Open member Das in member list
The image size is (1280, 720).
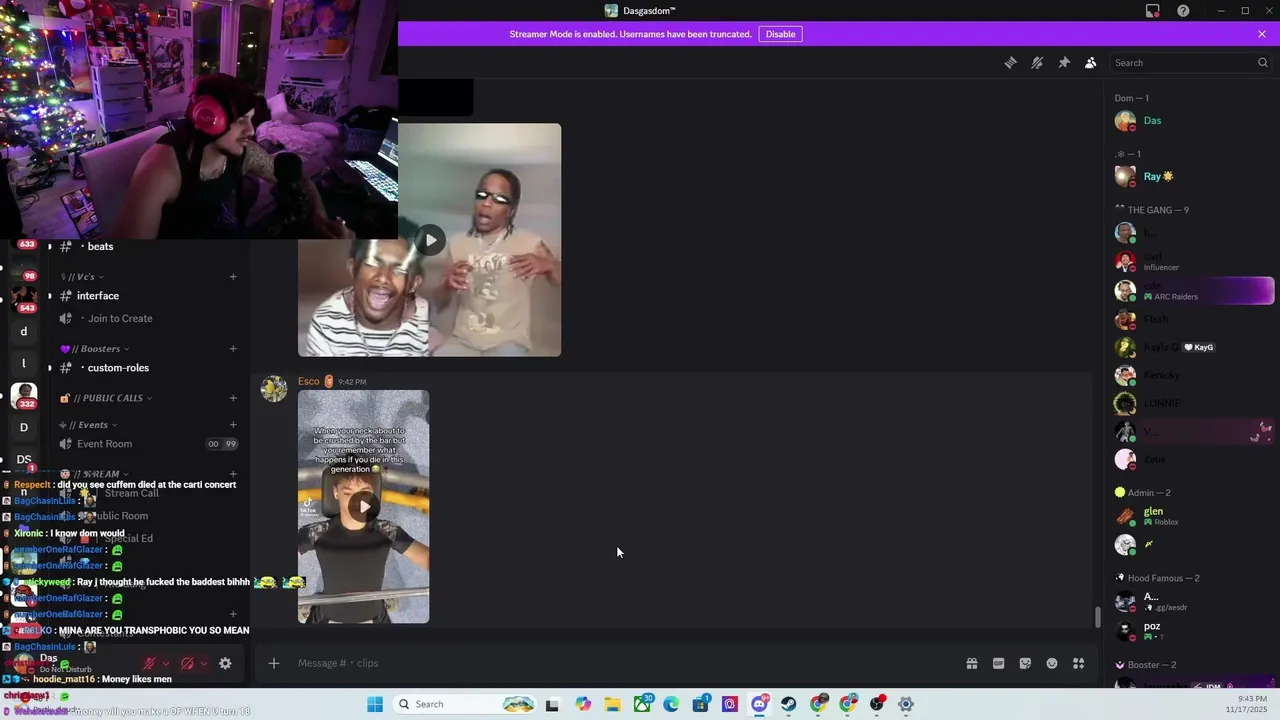pos(1192,121)
